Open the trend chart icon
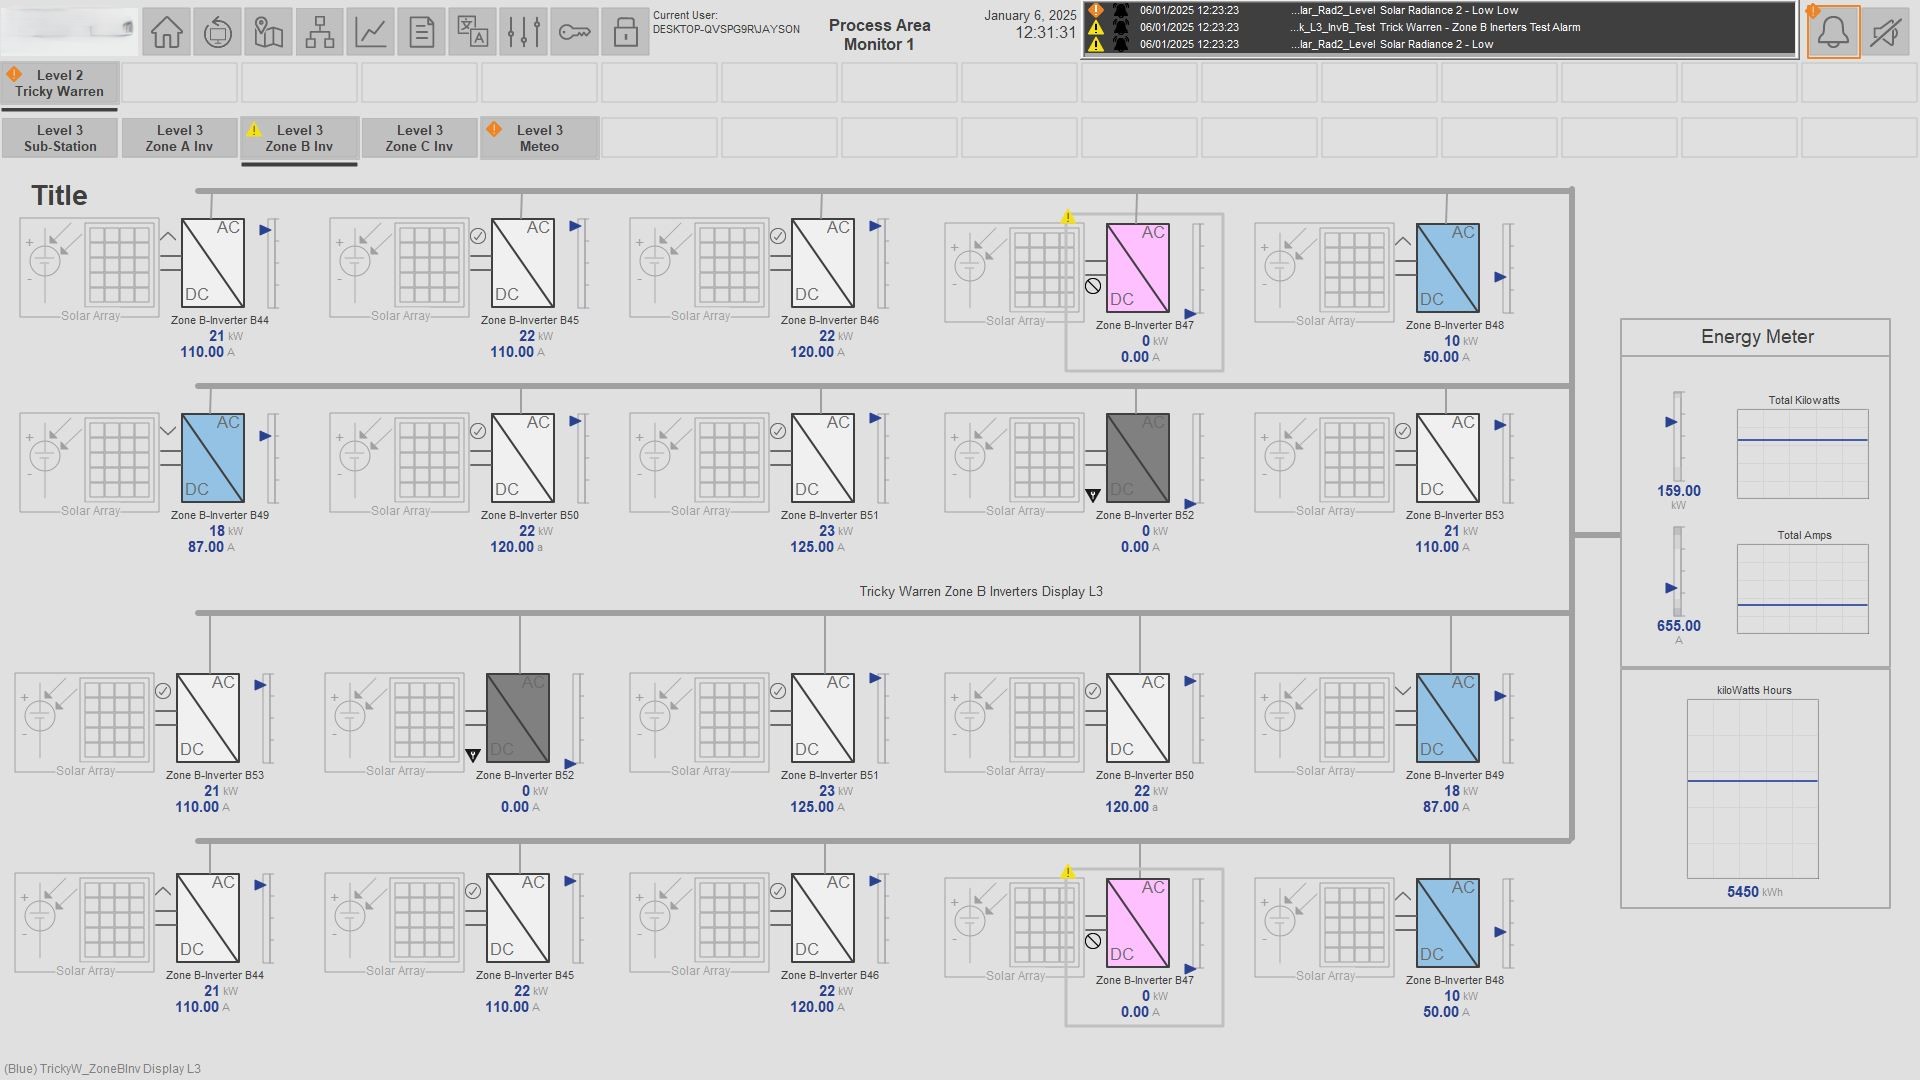The image size is (1920, 1080). [371, 32]
